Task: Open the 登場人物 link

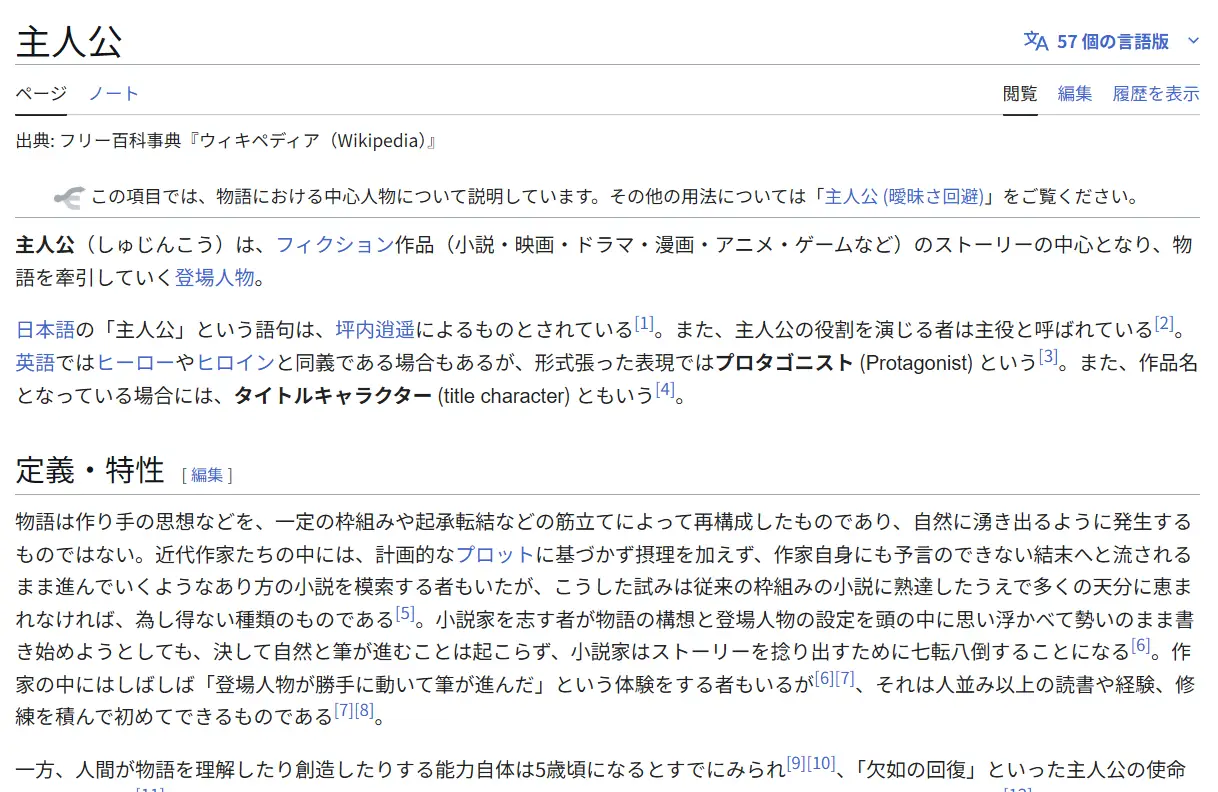Action: 215,277
